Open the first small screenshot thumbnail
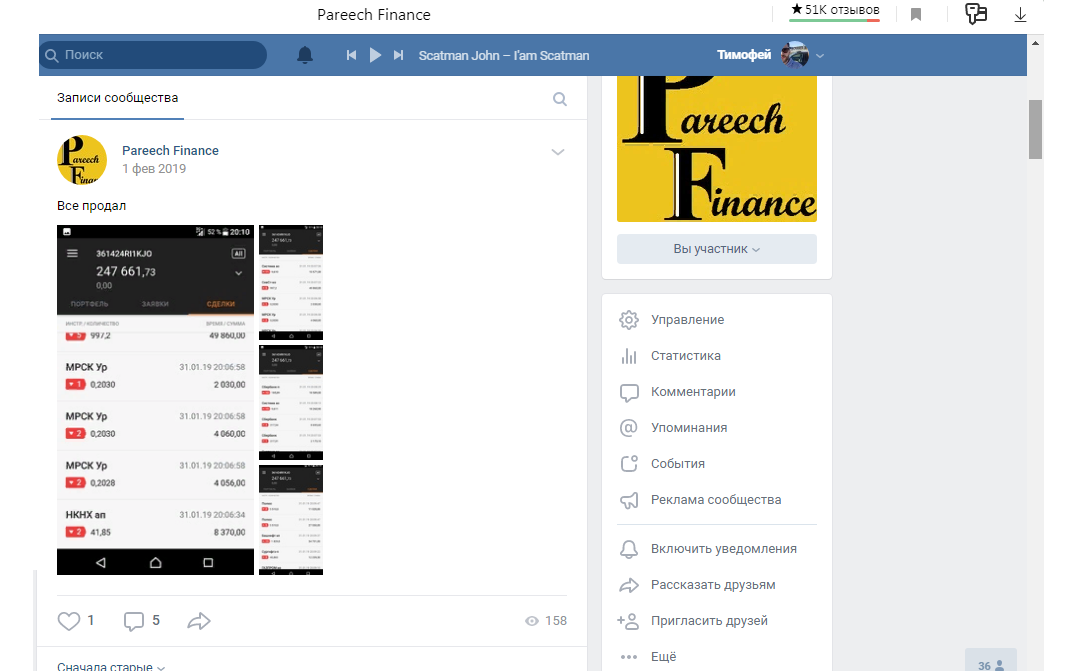The image size is (1073, 671). pos(291,282)
